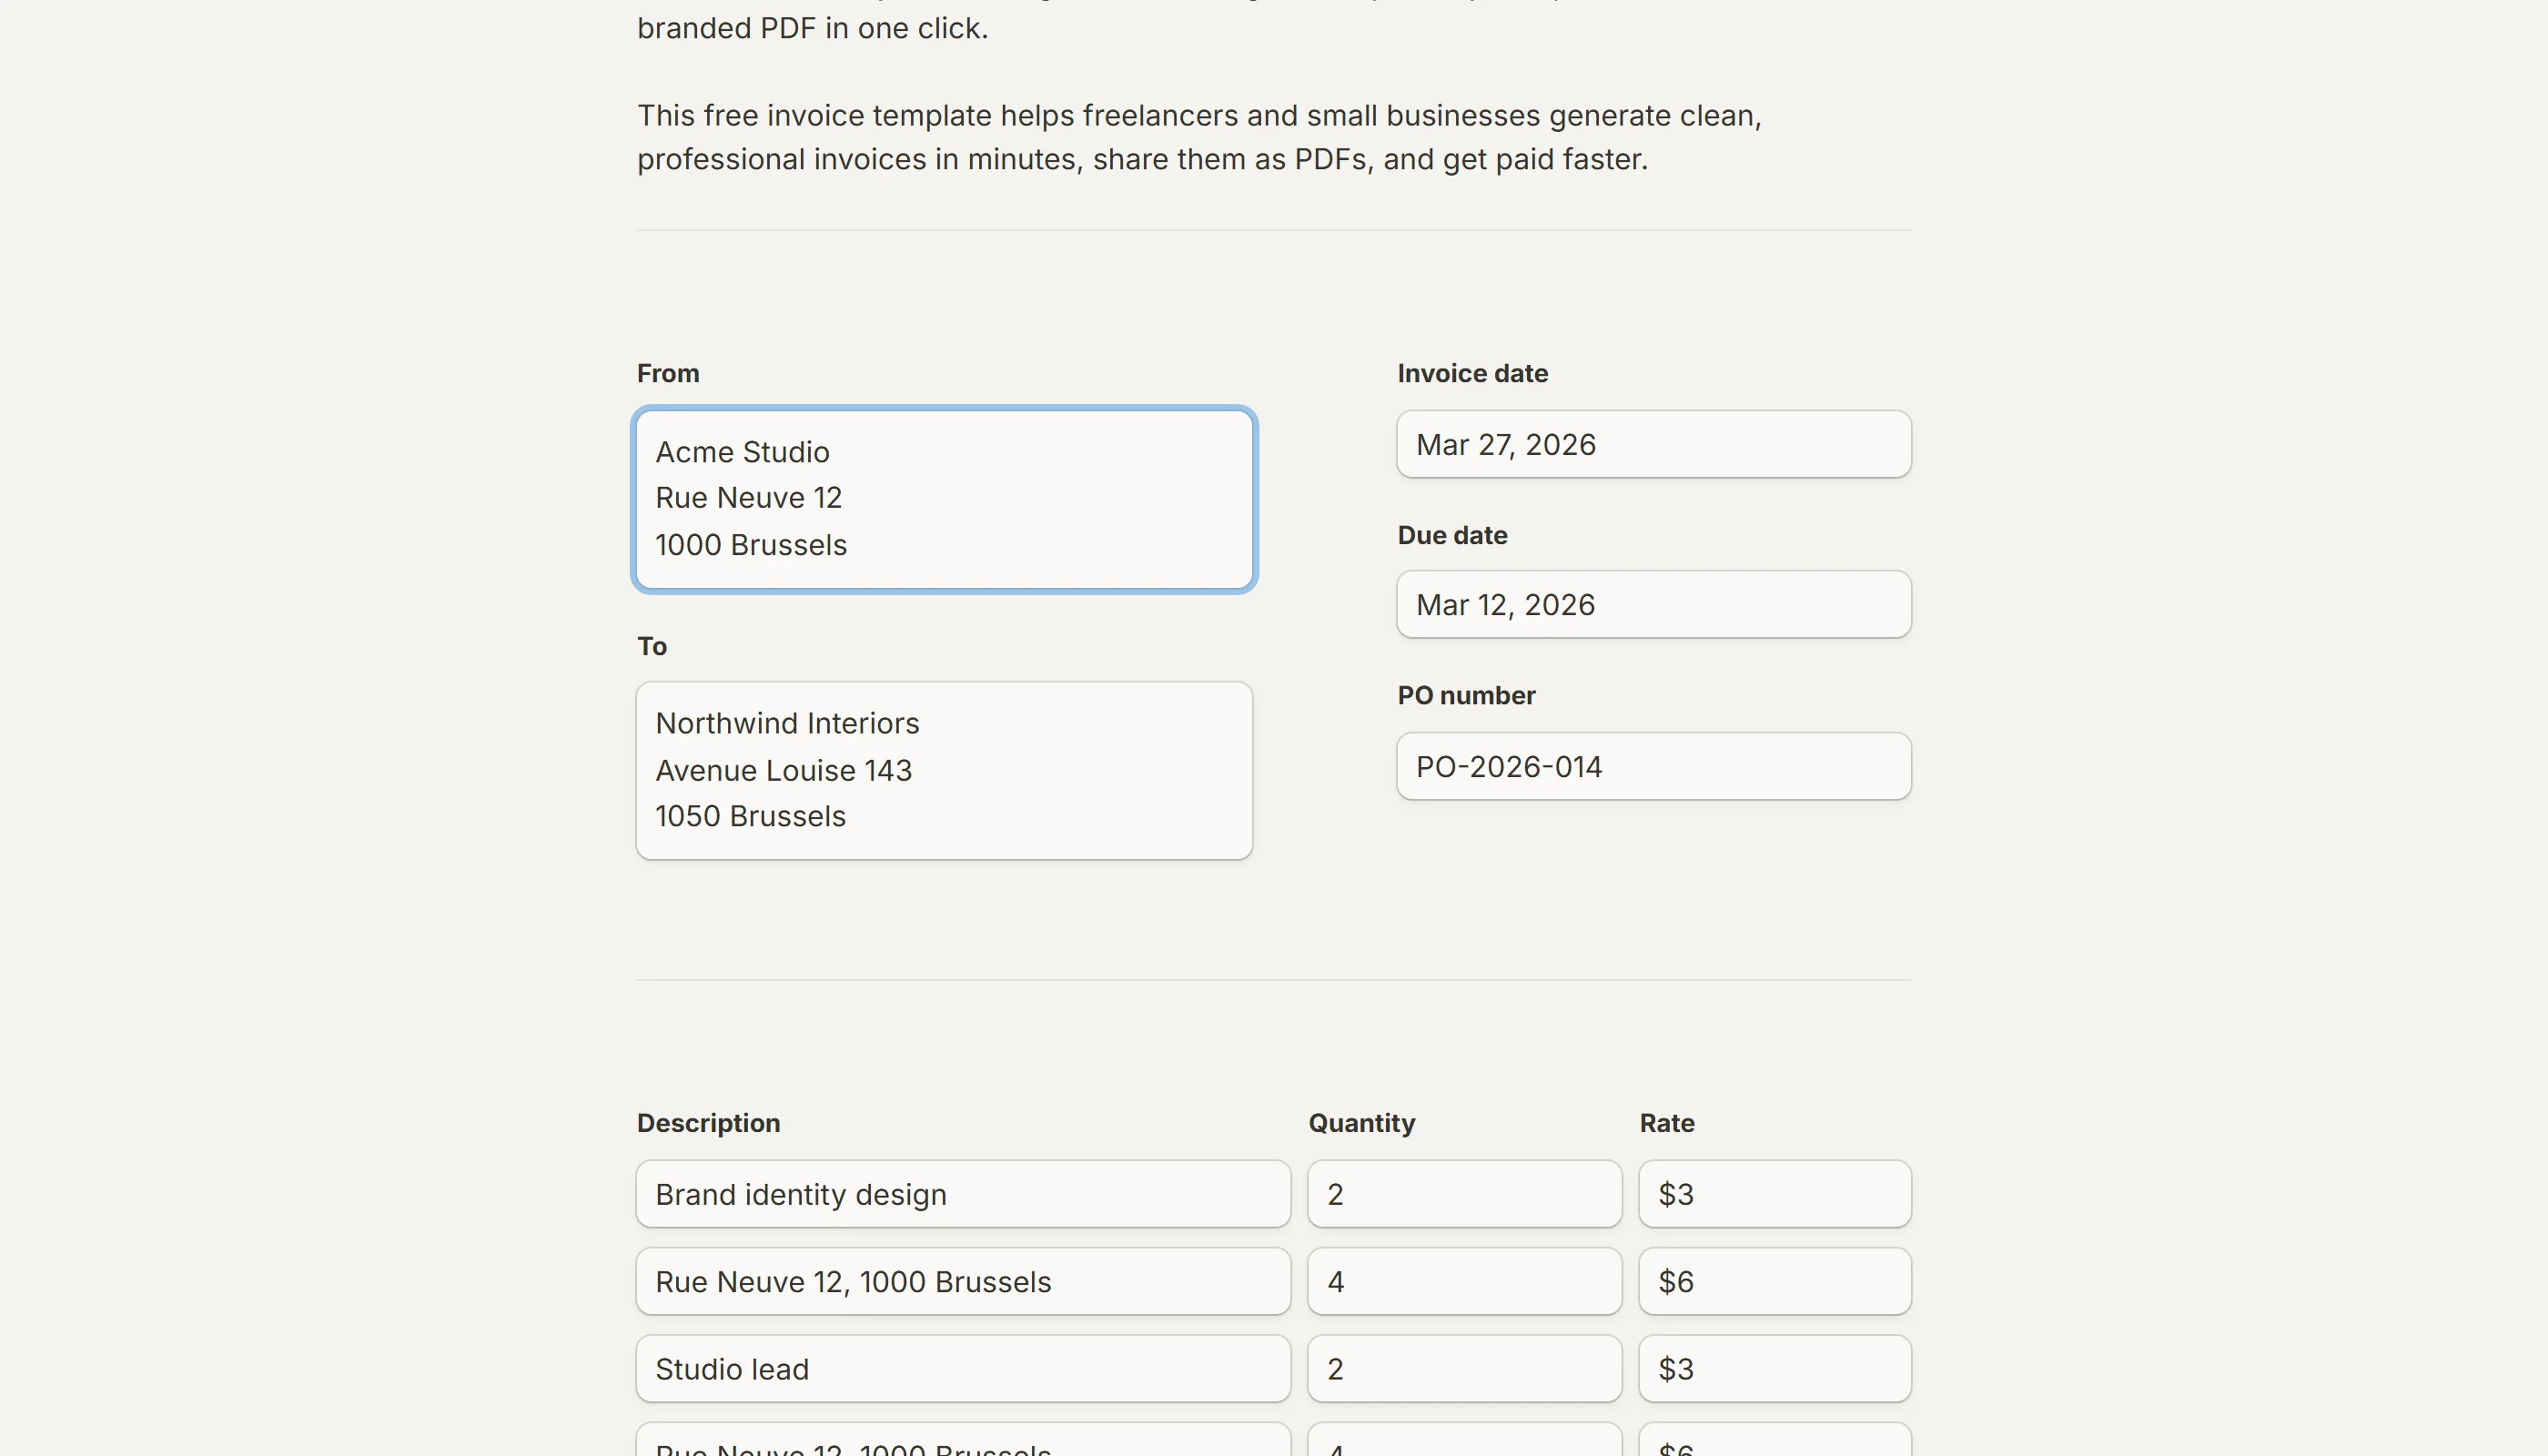Edit the Studio lead description field
This screenshot has width=2548, height=1456.
tap(963, 1369)
